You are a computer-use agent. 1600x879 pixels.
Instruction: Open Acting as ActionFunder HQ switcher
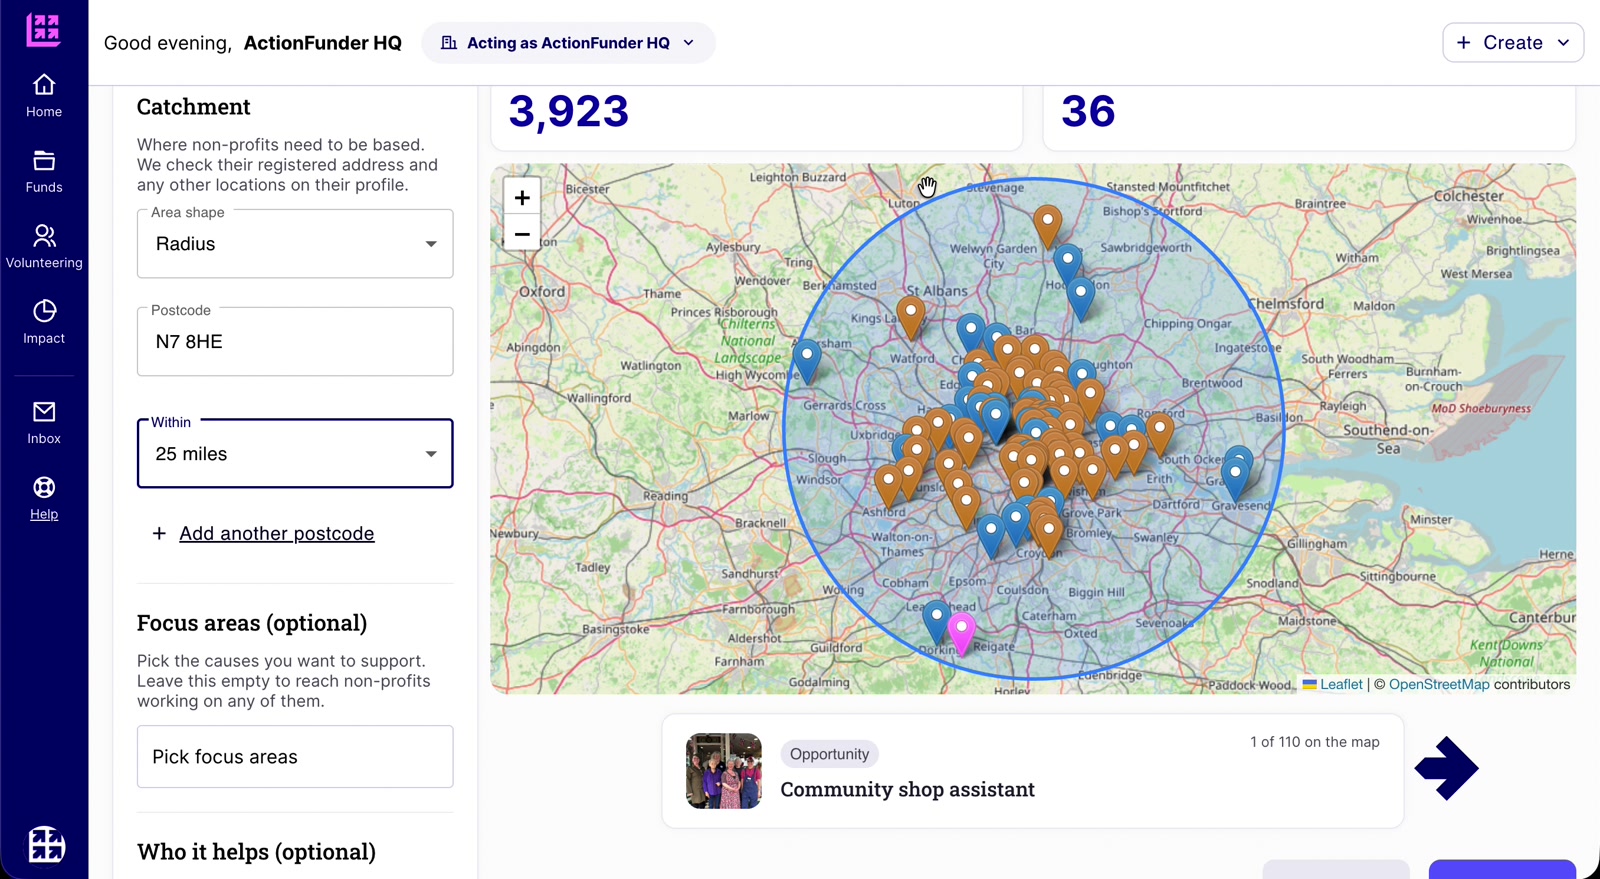coord(568,43)
